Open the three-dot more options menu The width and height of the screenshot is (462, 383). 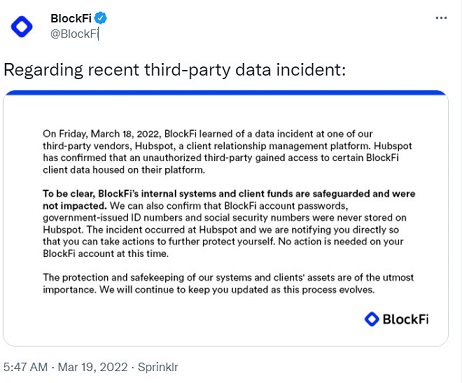pos(441,18)
